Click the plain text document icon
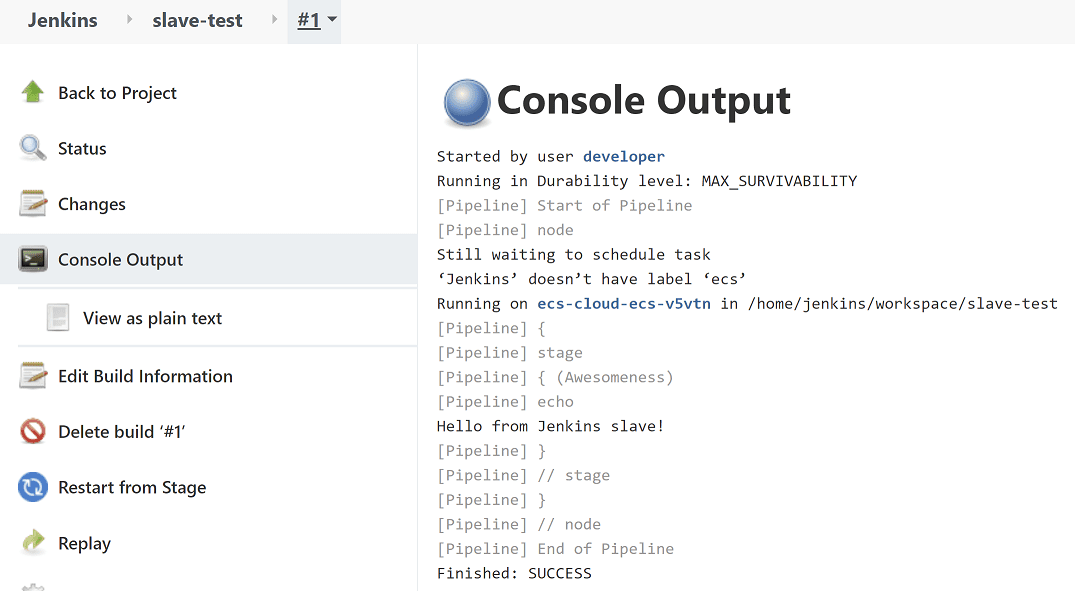Image resolution: width=1075 pixels, height=591 pixels. 59,318
